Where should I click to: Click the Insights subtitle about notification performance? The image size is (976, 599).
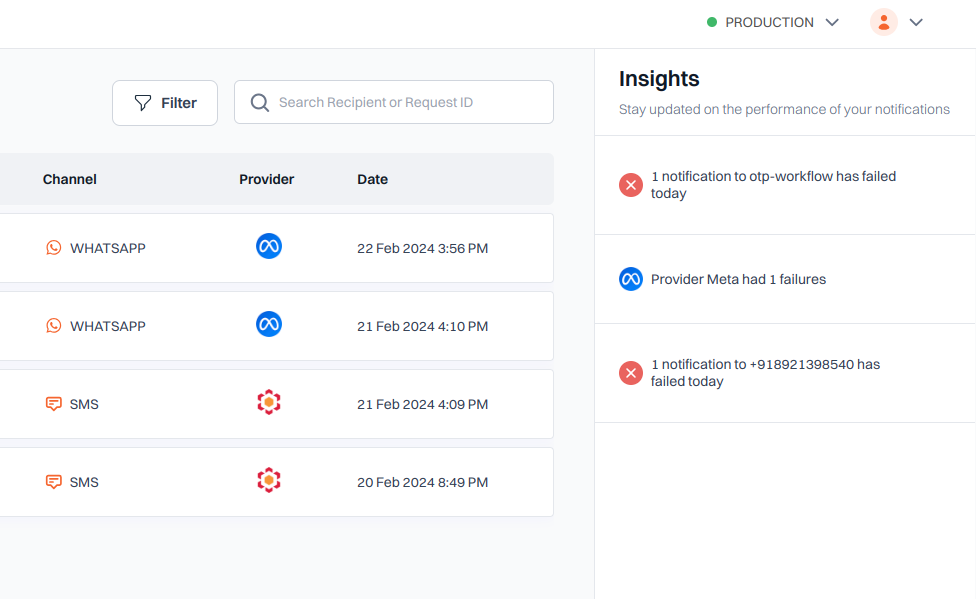pos(784,110)
